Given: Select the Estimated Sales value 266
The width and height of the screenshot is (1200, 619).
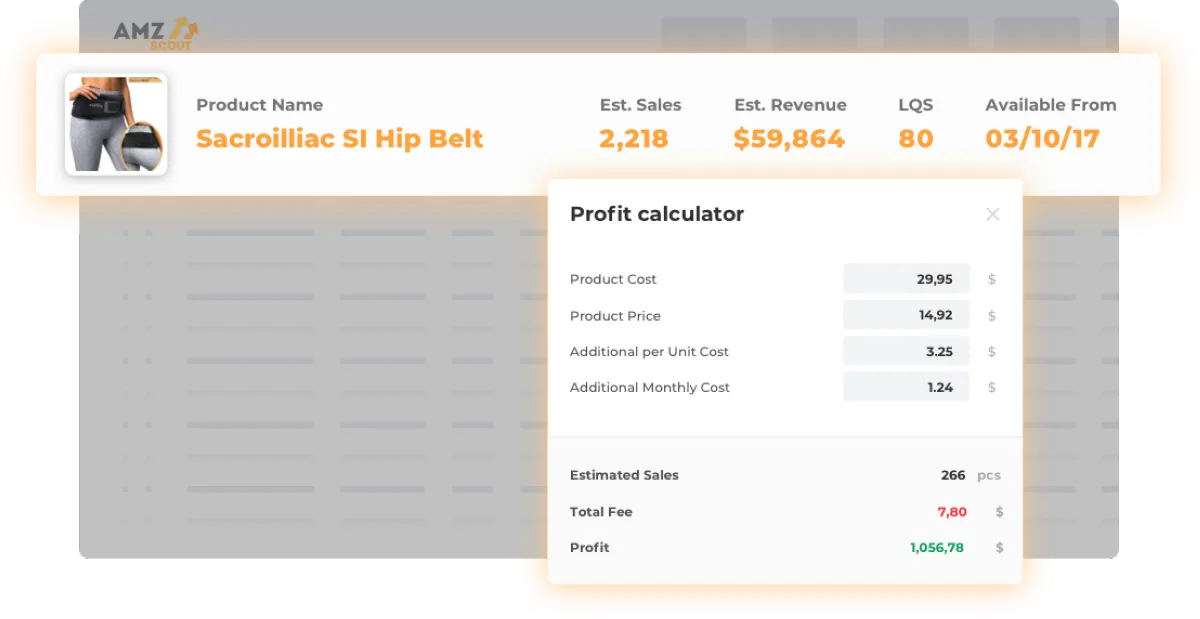Looking at the screenshot, I should pos(953,475).
